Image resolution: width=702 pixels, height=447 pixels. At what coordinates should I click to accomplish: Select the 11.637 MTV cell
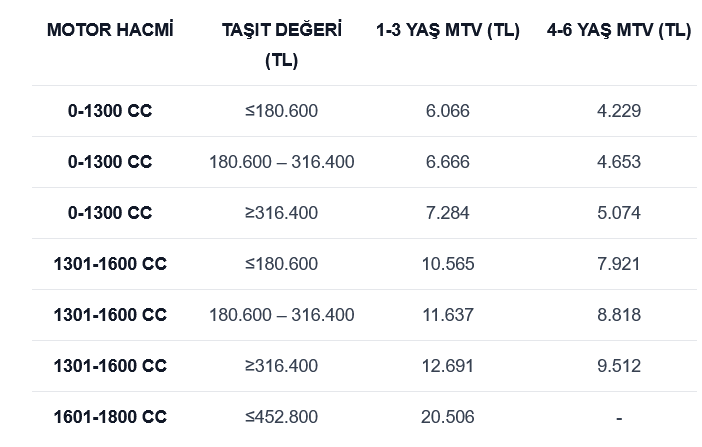coord(447,315)
